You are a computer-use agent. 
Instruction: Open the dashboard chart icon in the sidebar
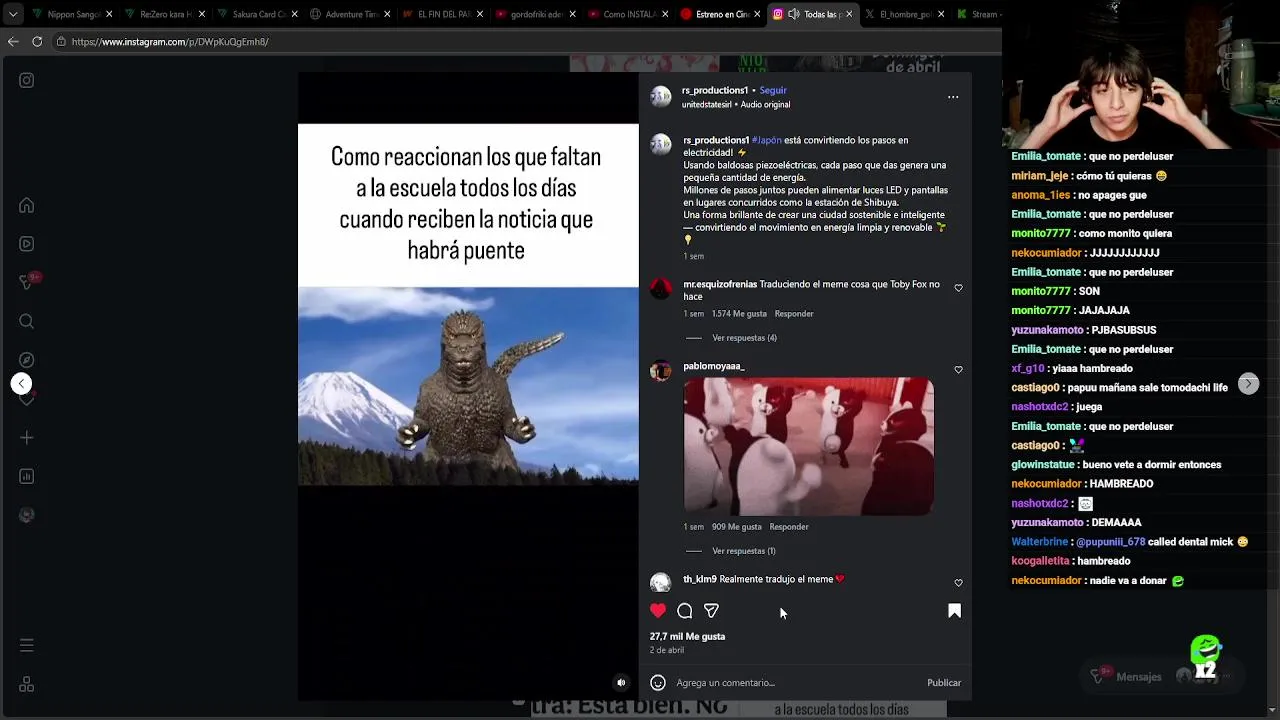(x=27, y=477)
